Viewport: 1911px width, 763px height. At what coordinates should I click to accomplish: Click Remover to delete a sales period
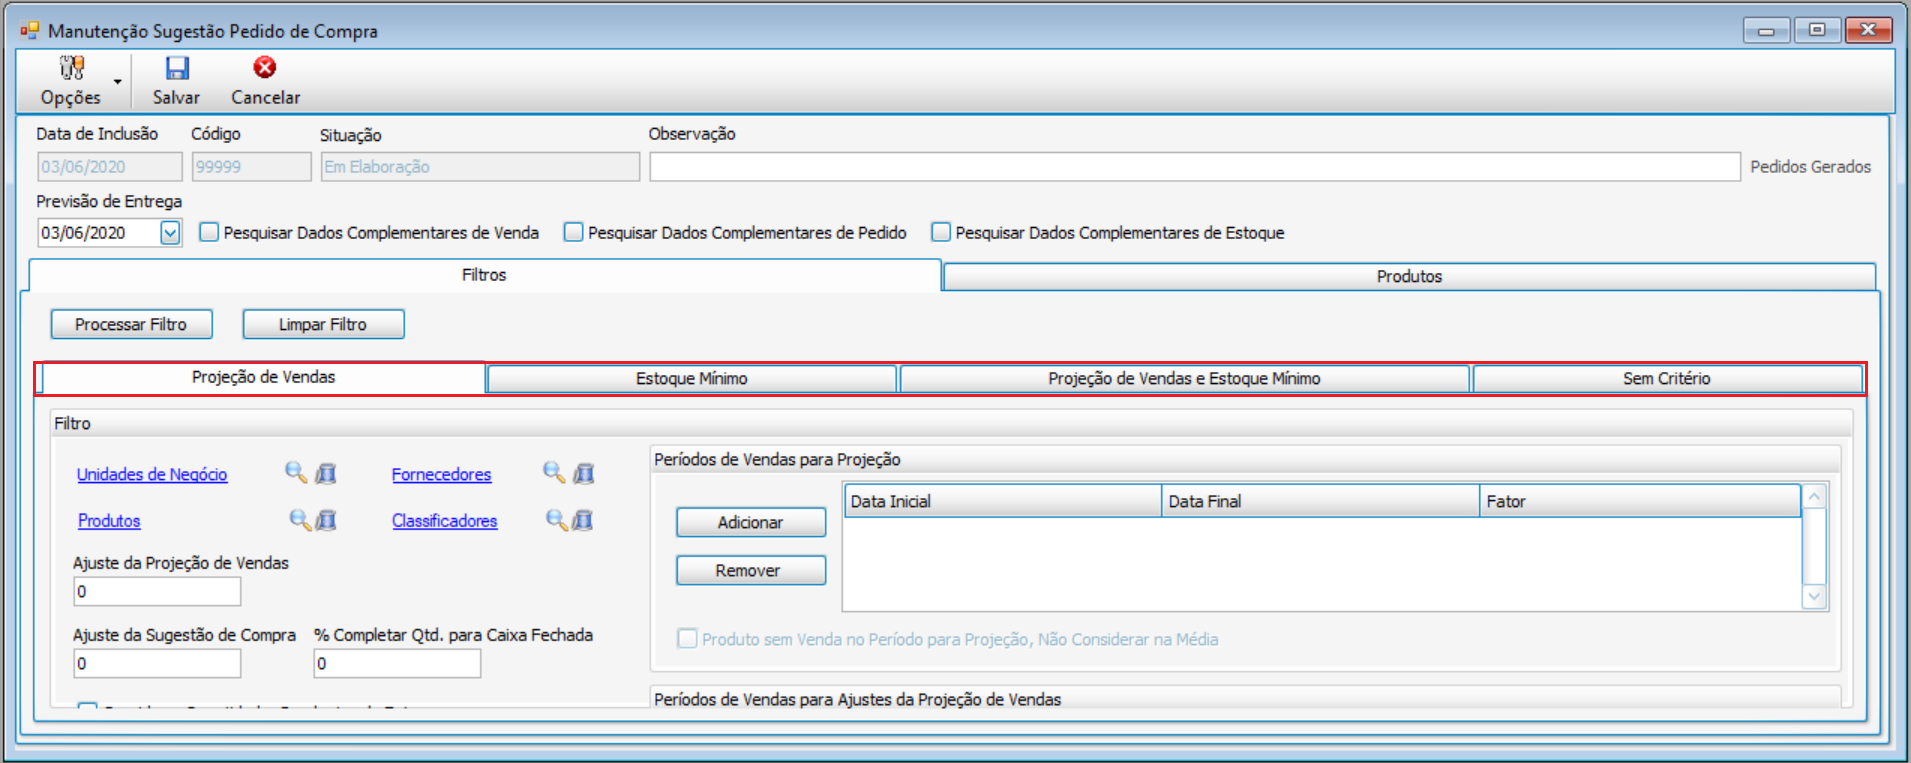[751, 570]
